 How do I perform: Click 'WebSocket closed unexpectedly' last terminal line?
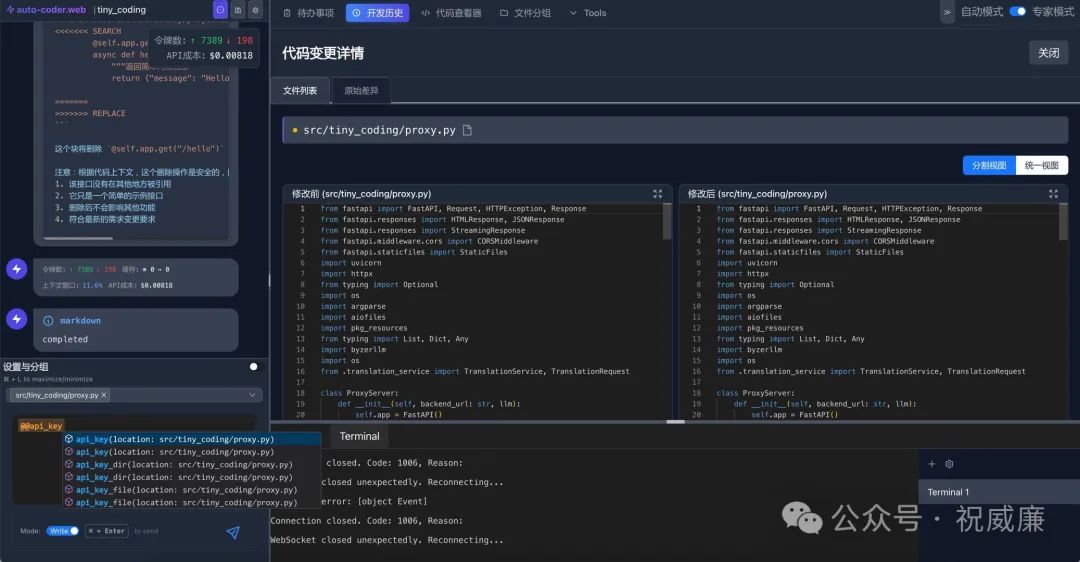pyautogui.click(x=387, y=540)
